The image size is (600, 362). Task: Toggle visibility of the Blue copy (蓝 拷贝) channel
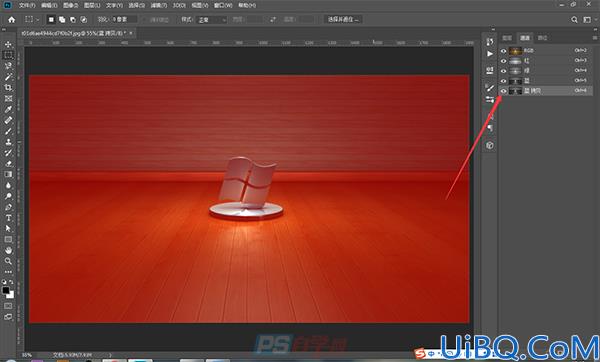pos(503,91)
